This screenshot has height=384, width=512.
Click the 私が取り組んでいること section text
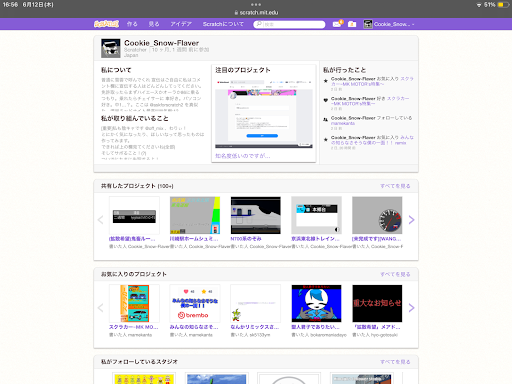(153, 143)
